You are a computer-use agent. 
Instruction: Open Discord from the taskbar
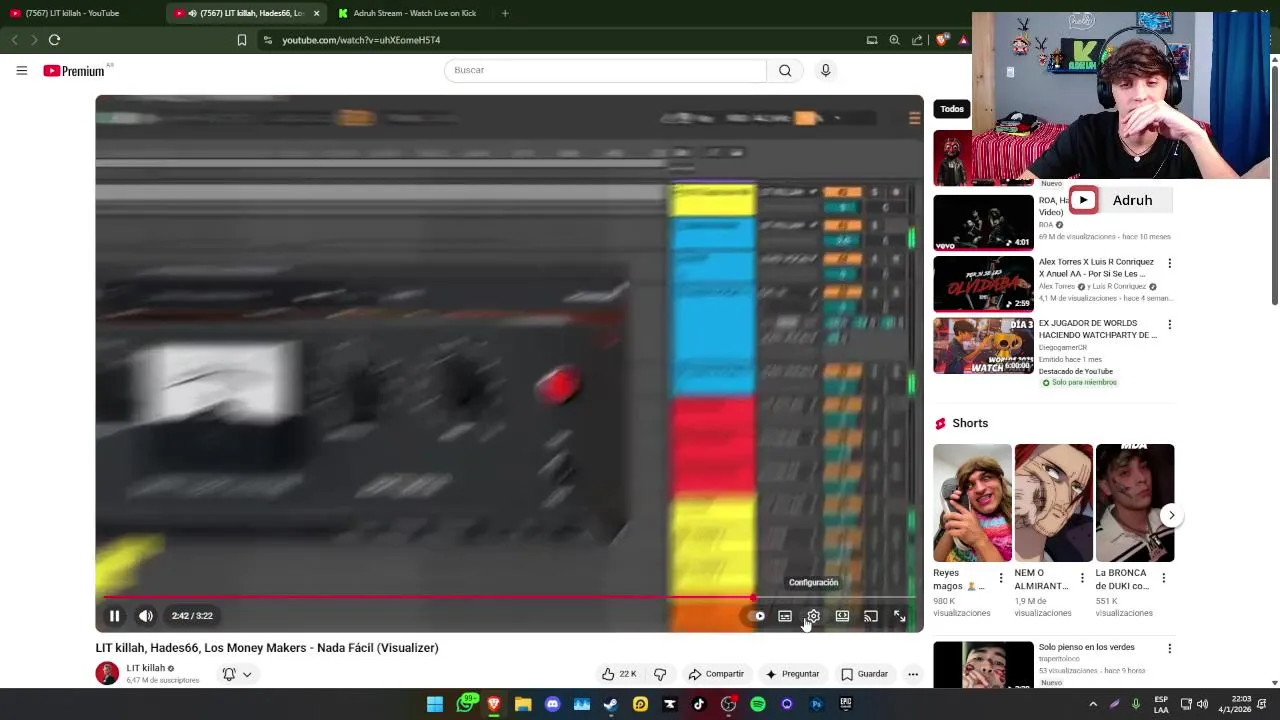point(552,704)
